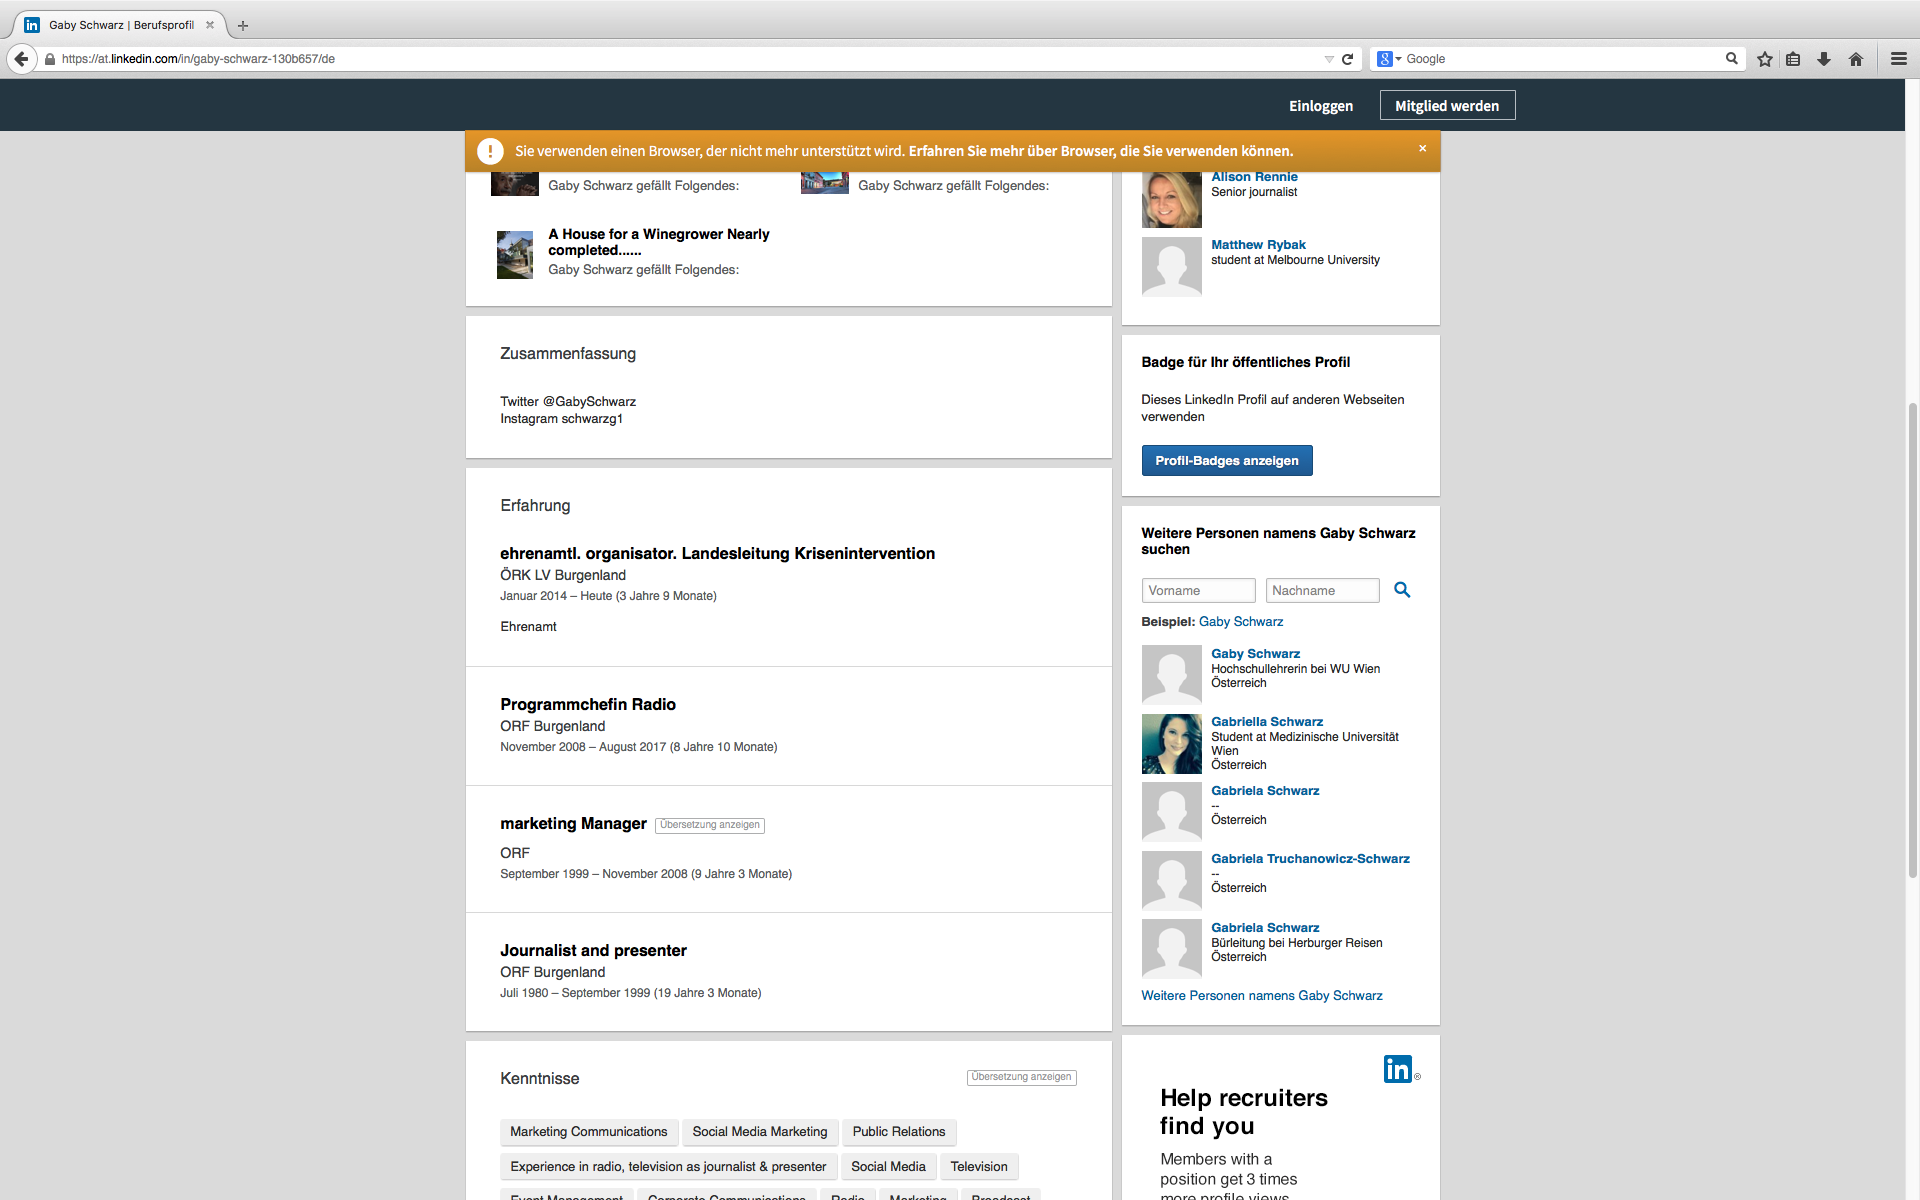The image size is (1920, 1200).
Task: Click the 'ÖRK LV Burgenland' organization text
Action: click(x=563, y=576)
